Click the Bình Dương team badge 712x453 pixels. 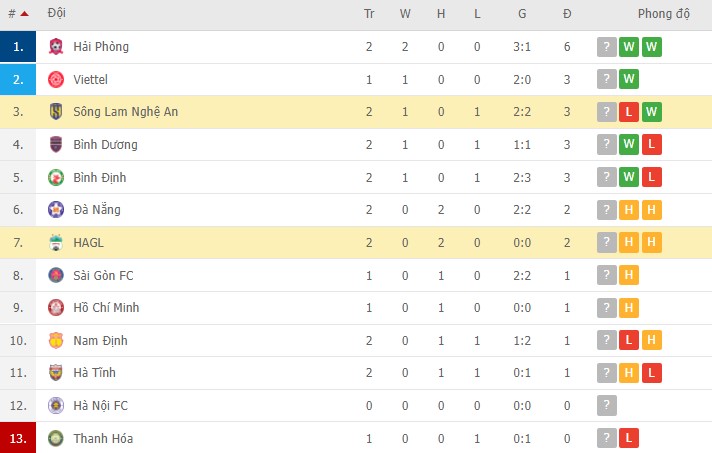pos(56,144)
